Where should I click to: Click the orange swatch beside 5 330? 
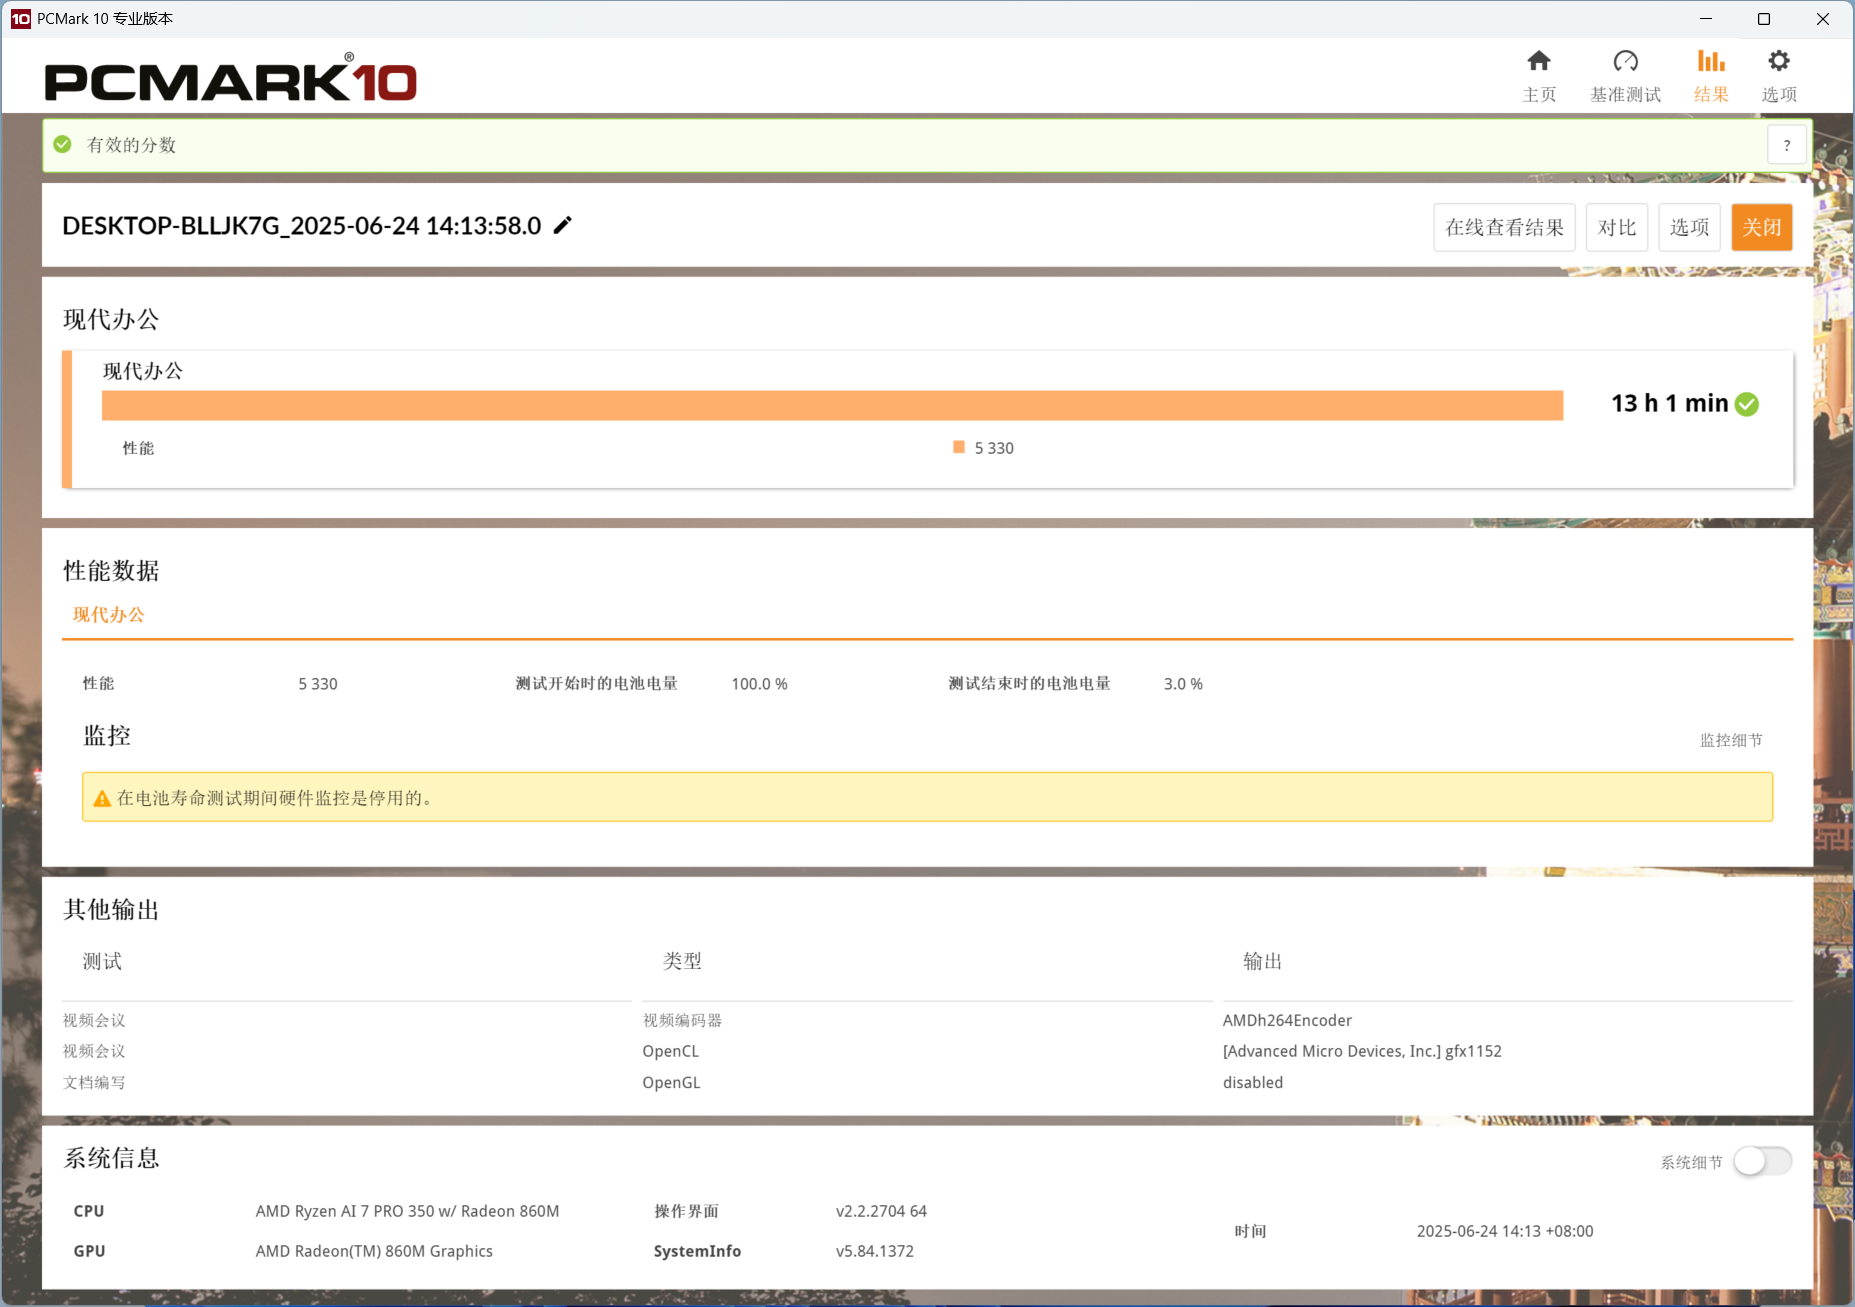(x=959, y=447)
